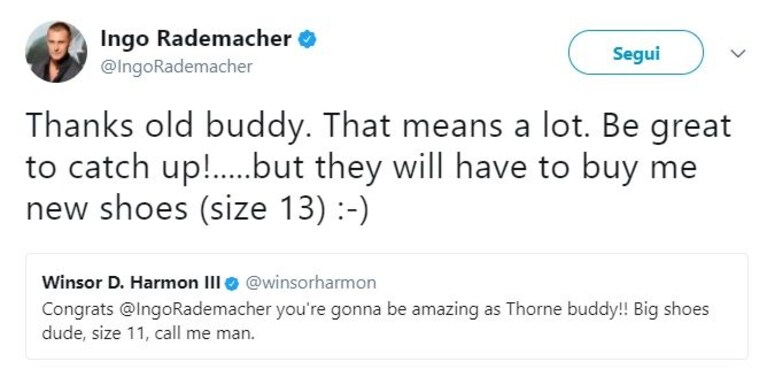Open Ingo Rademacher's profile picture
767x369 pixels.
click(56, 52)
